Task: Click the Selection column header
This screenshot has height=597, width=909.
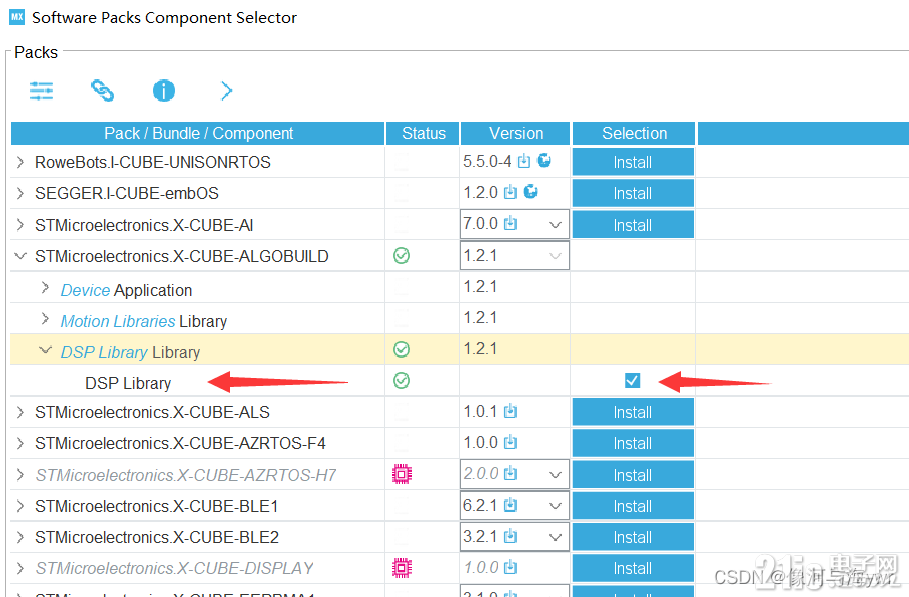Action: pyautogui.click(x=634, y=133)
